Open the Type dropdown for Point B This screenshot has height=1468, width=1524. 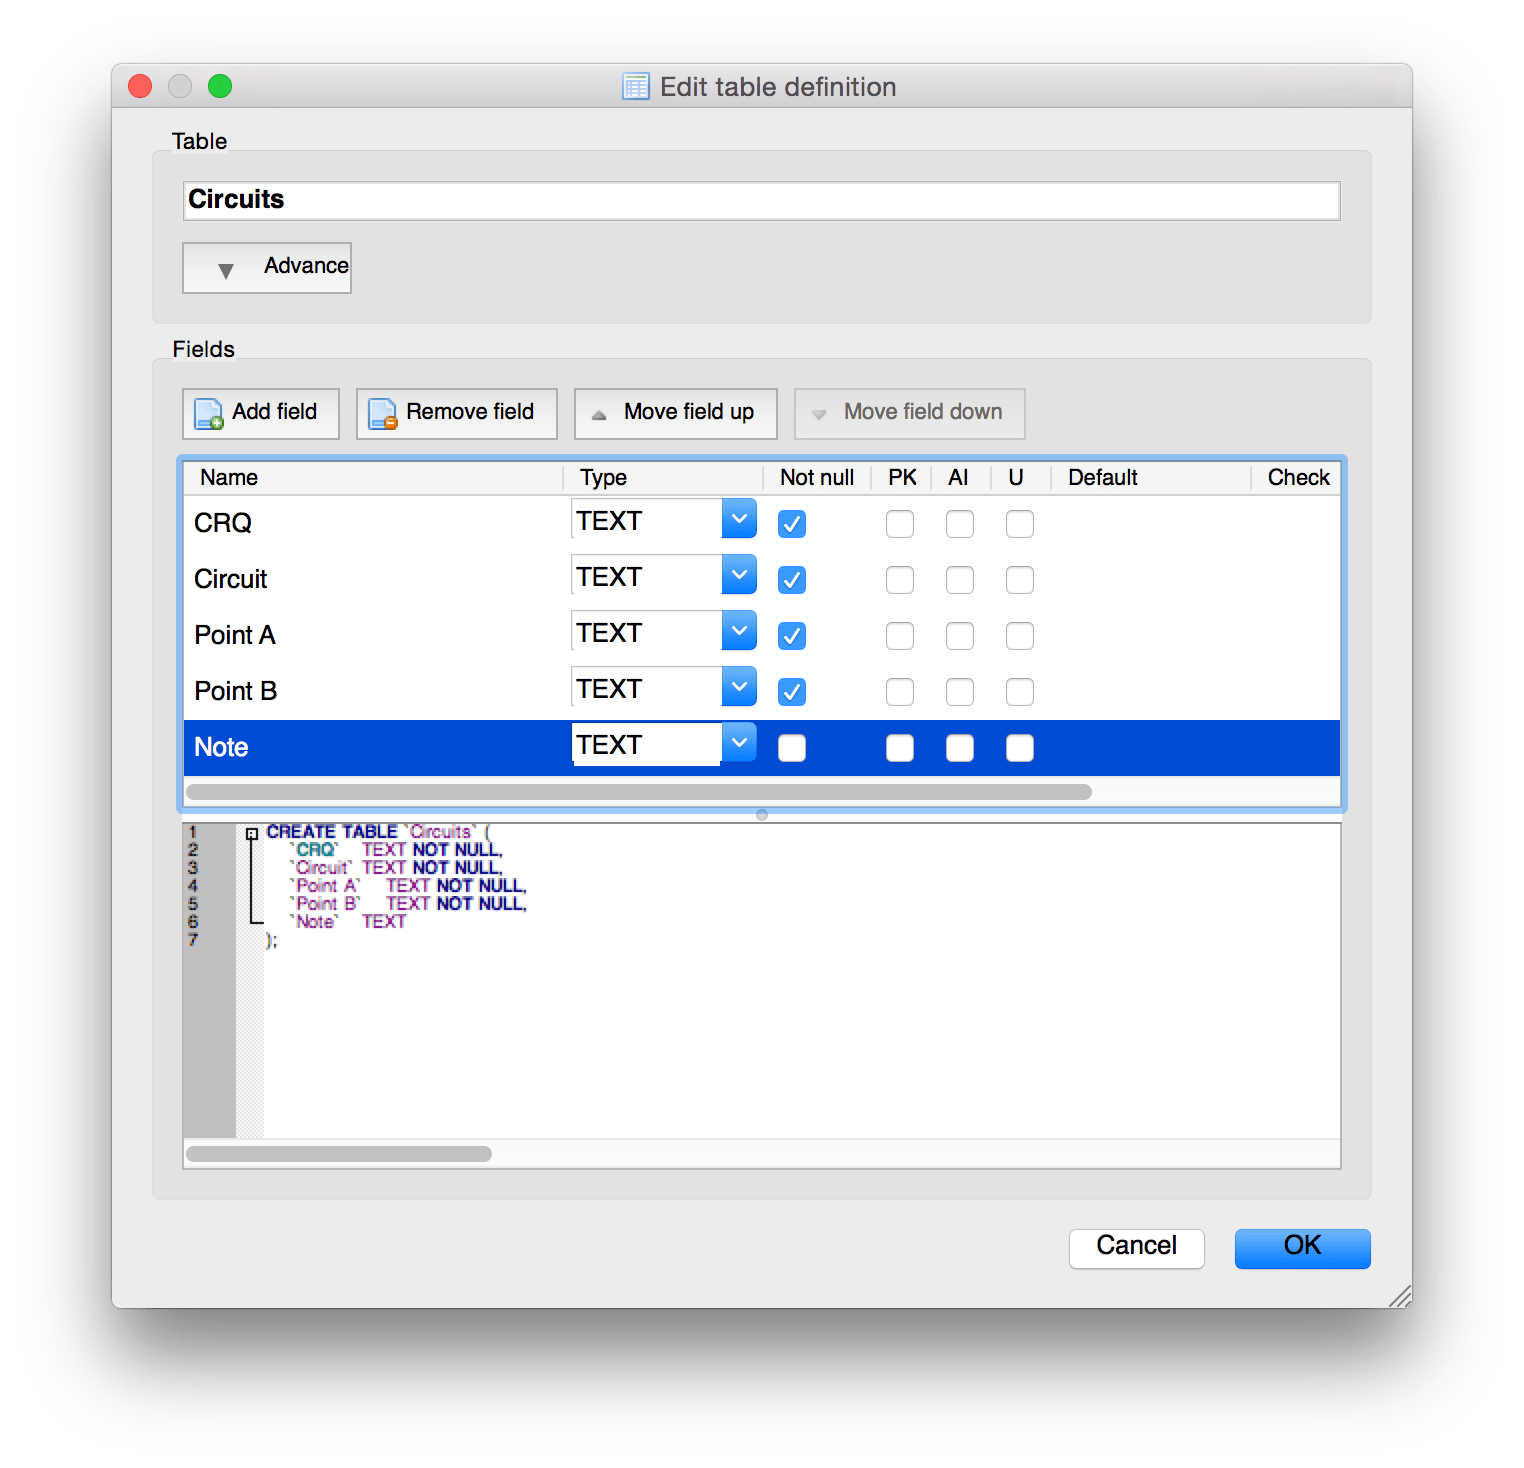click(739, 687)
